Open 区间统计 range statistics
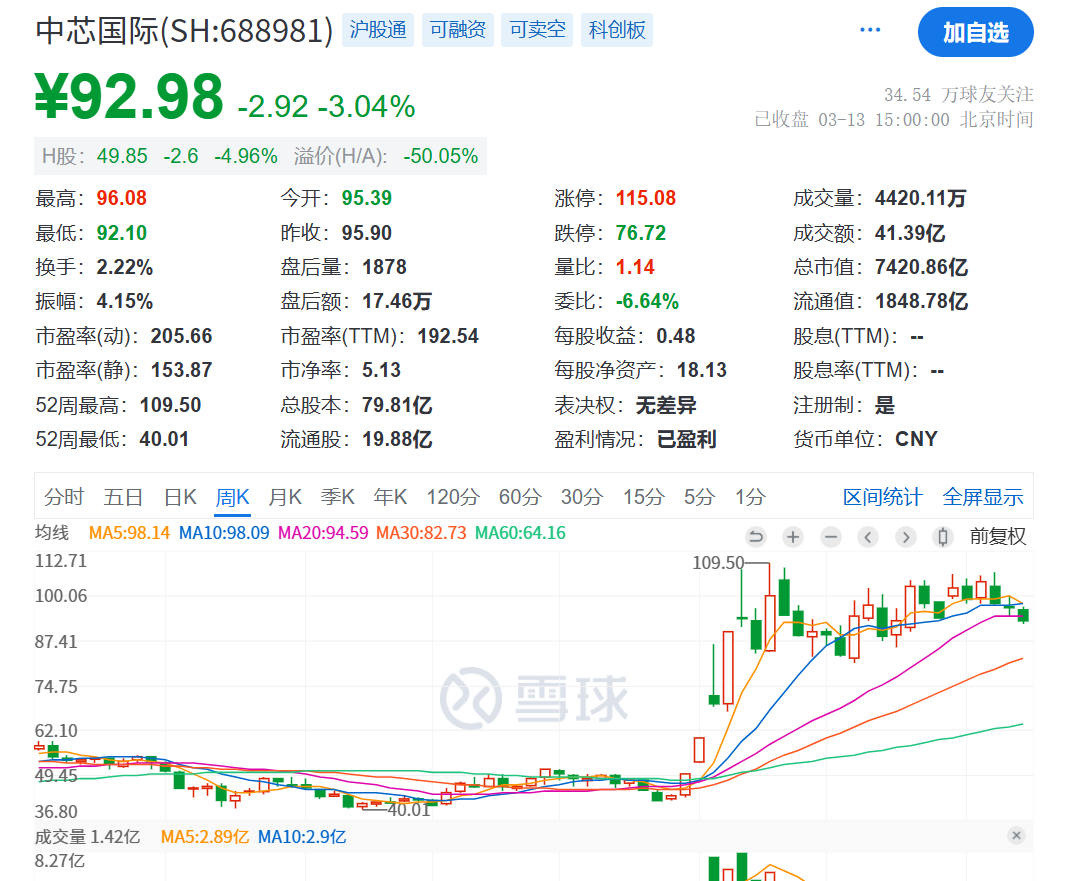 882,497
